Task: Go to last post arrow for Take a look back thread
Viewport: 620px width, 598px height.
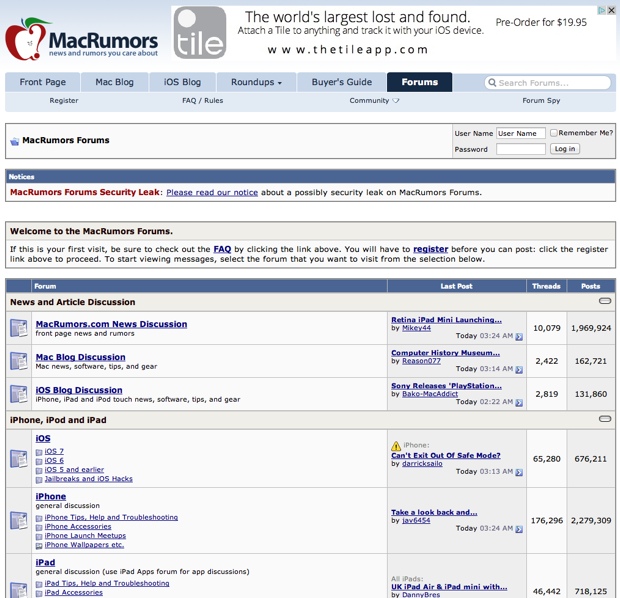Action: [519, 529]
